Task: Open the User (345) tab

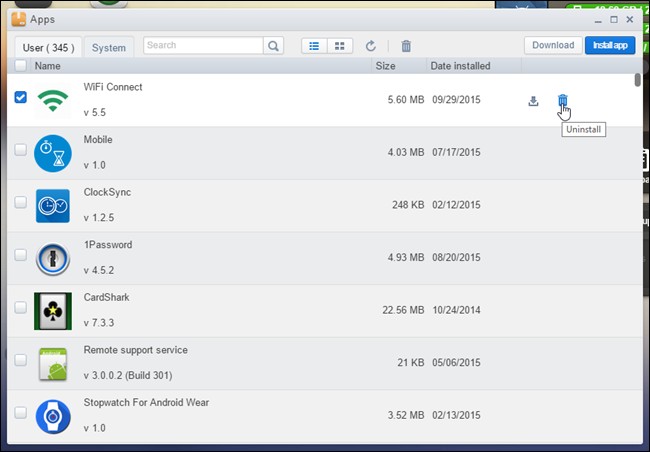Action: [x=48, y=47]
